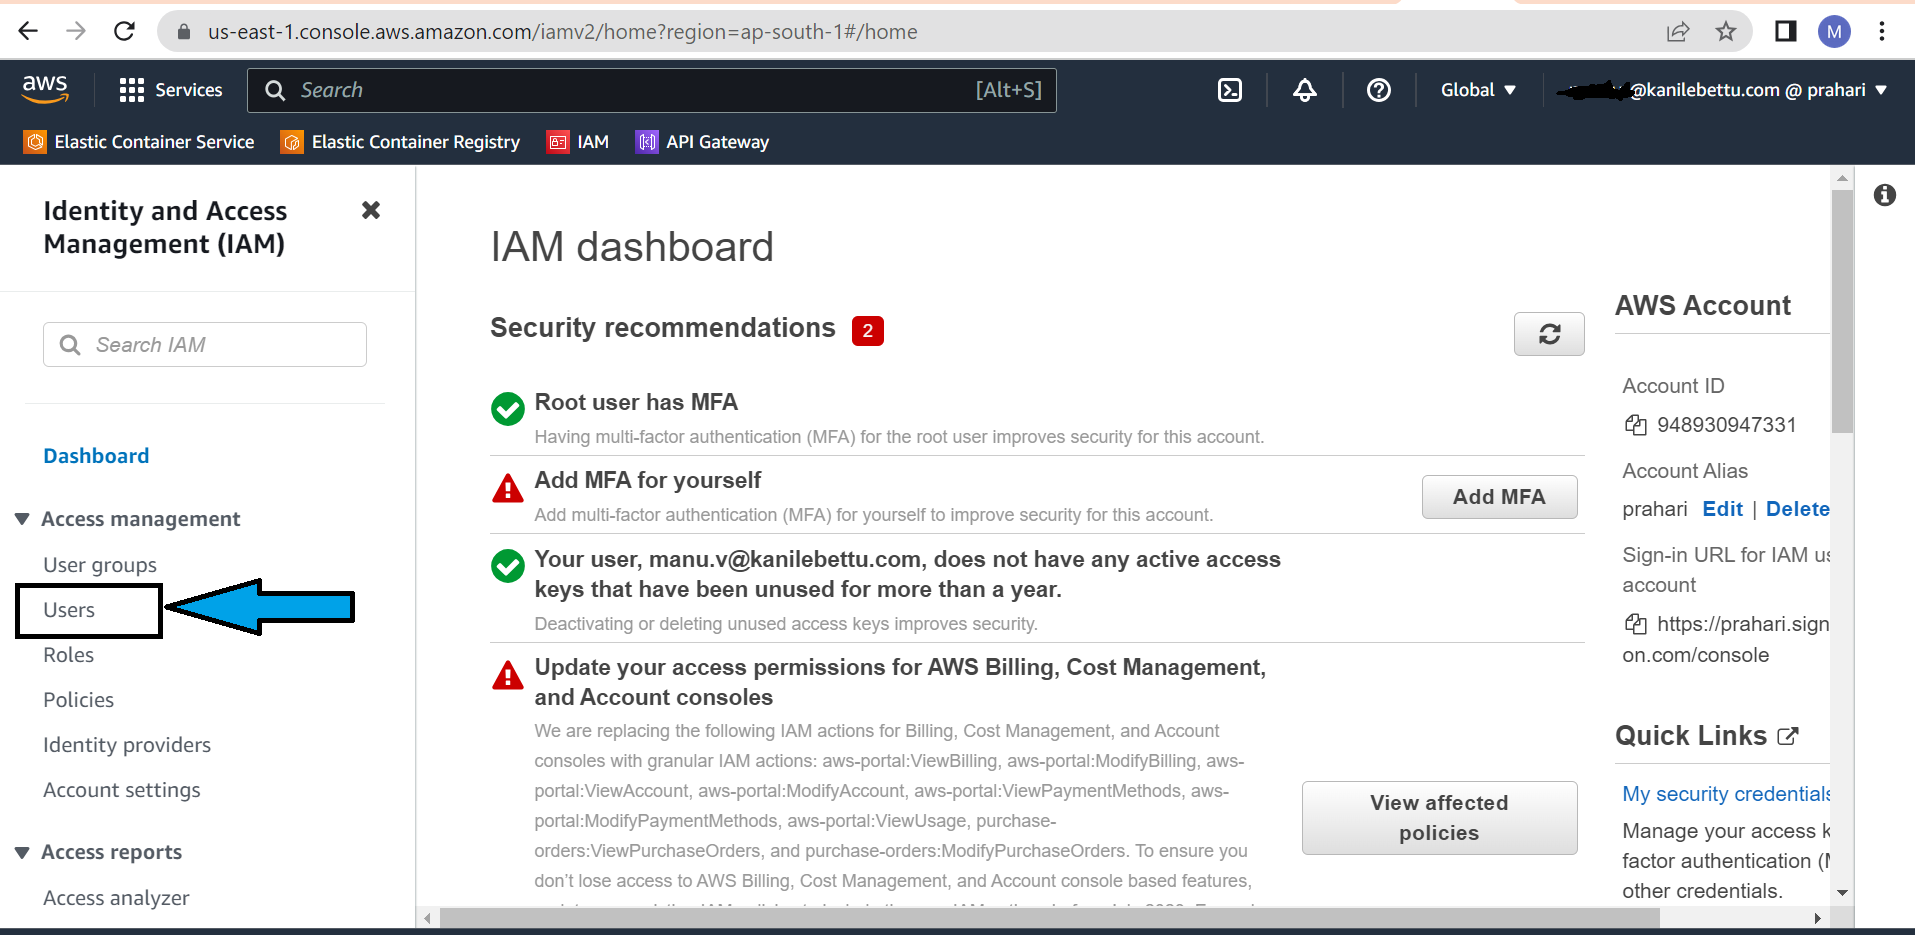
Task: Click into the Search IAM field
Action: coord(205,345)
